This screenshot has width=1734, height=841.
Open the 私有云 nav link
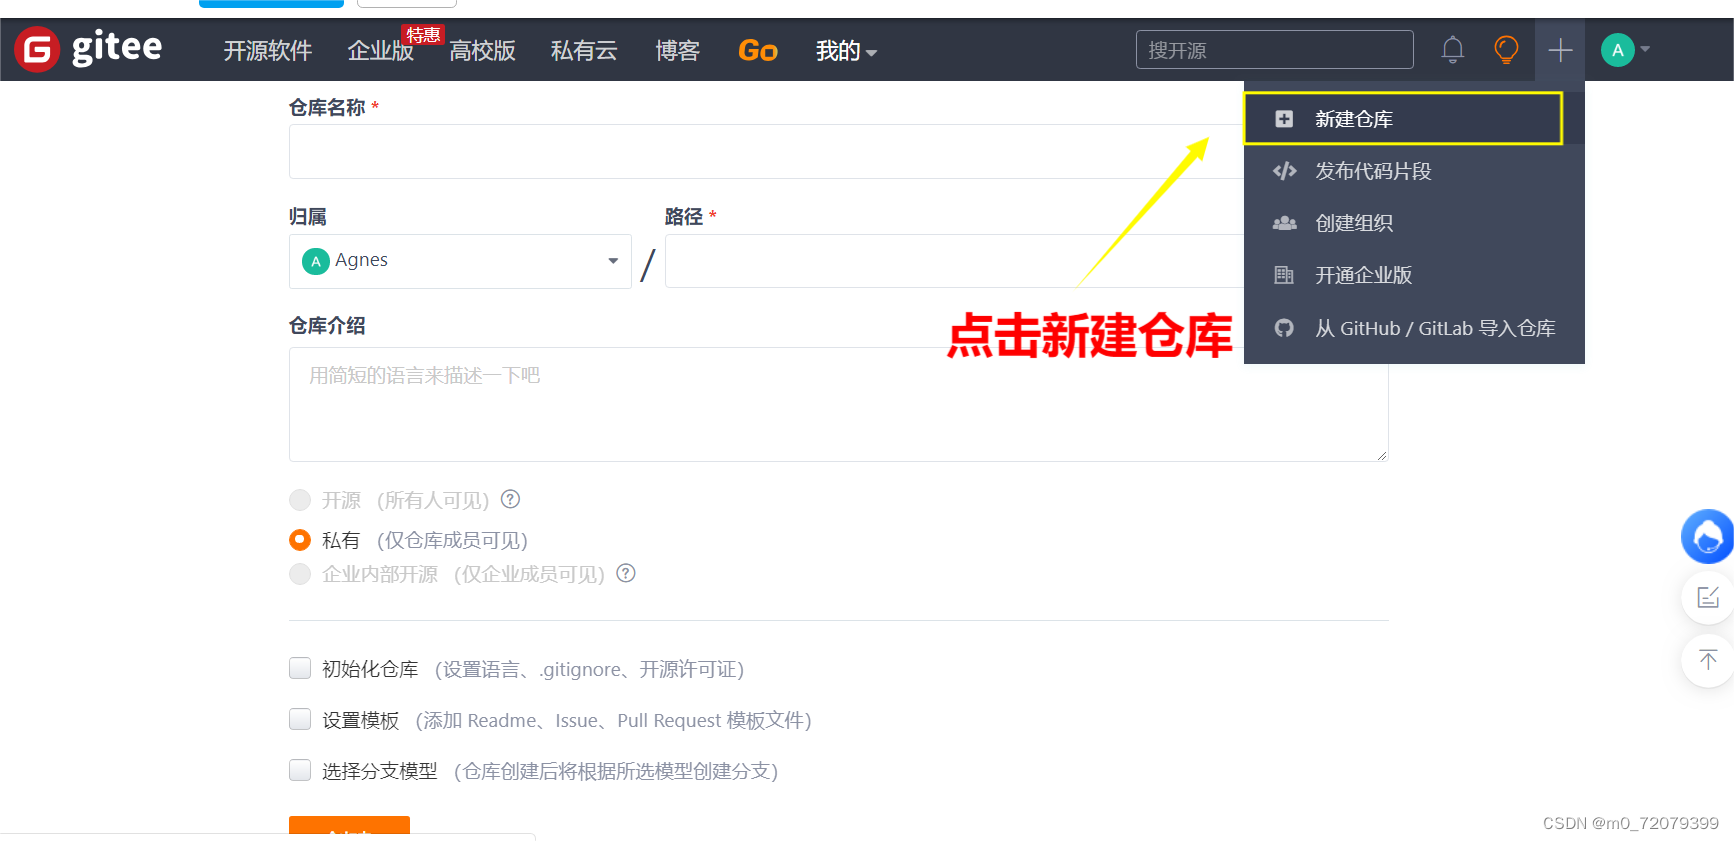pyautogui.click(x=584, y=51)
